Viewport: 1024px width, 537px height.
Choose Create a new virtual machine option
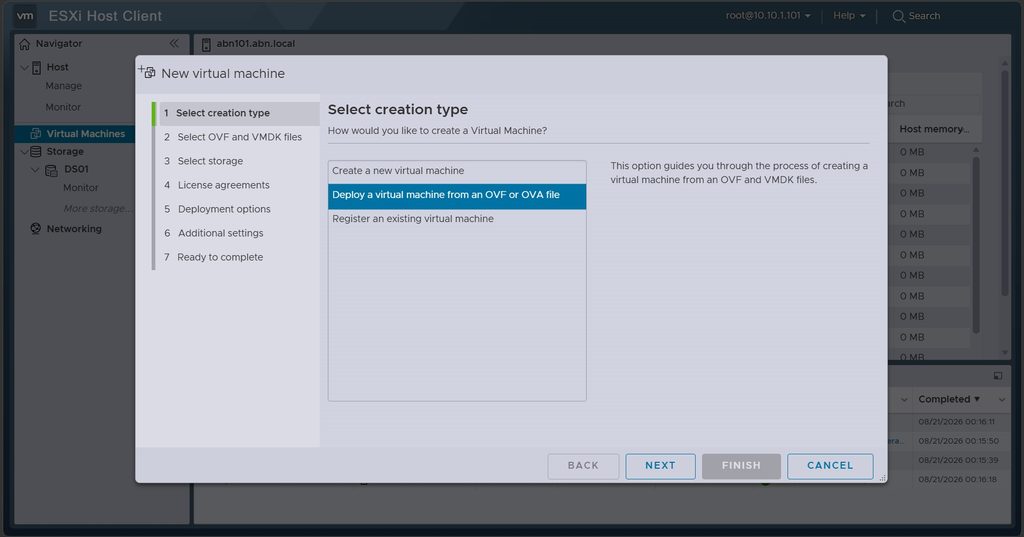(x=457, y=171)
